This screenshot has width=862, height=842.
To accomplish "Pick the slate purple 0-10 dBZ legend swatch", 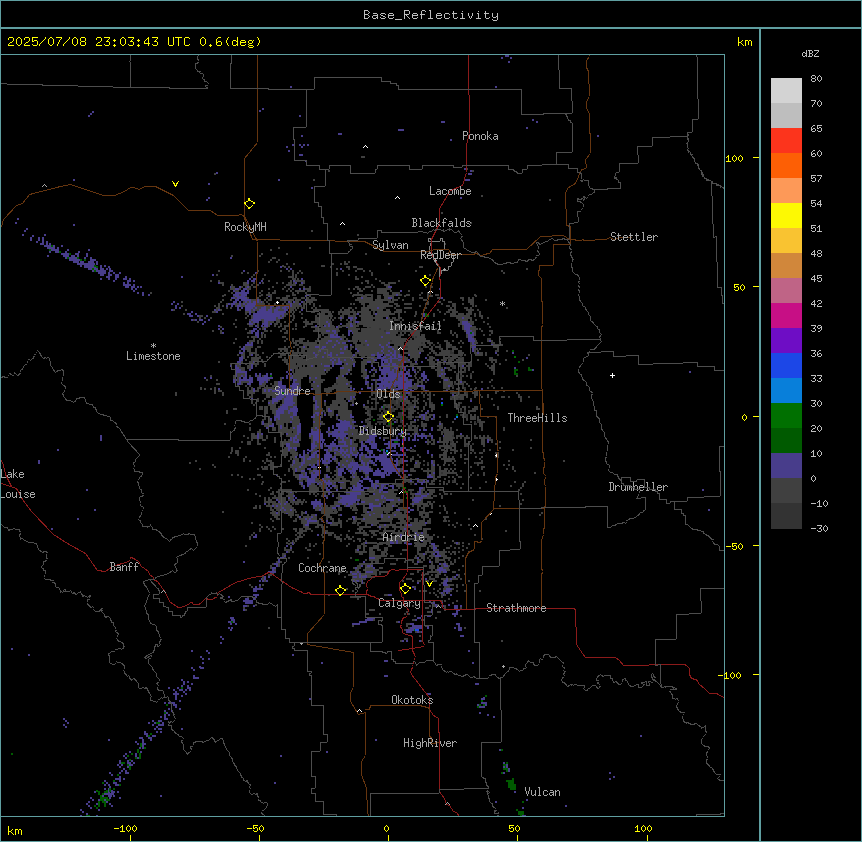I will [x=786, y=466].
